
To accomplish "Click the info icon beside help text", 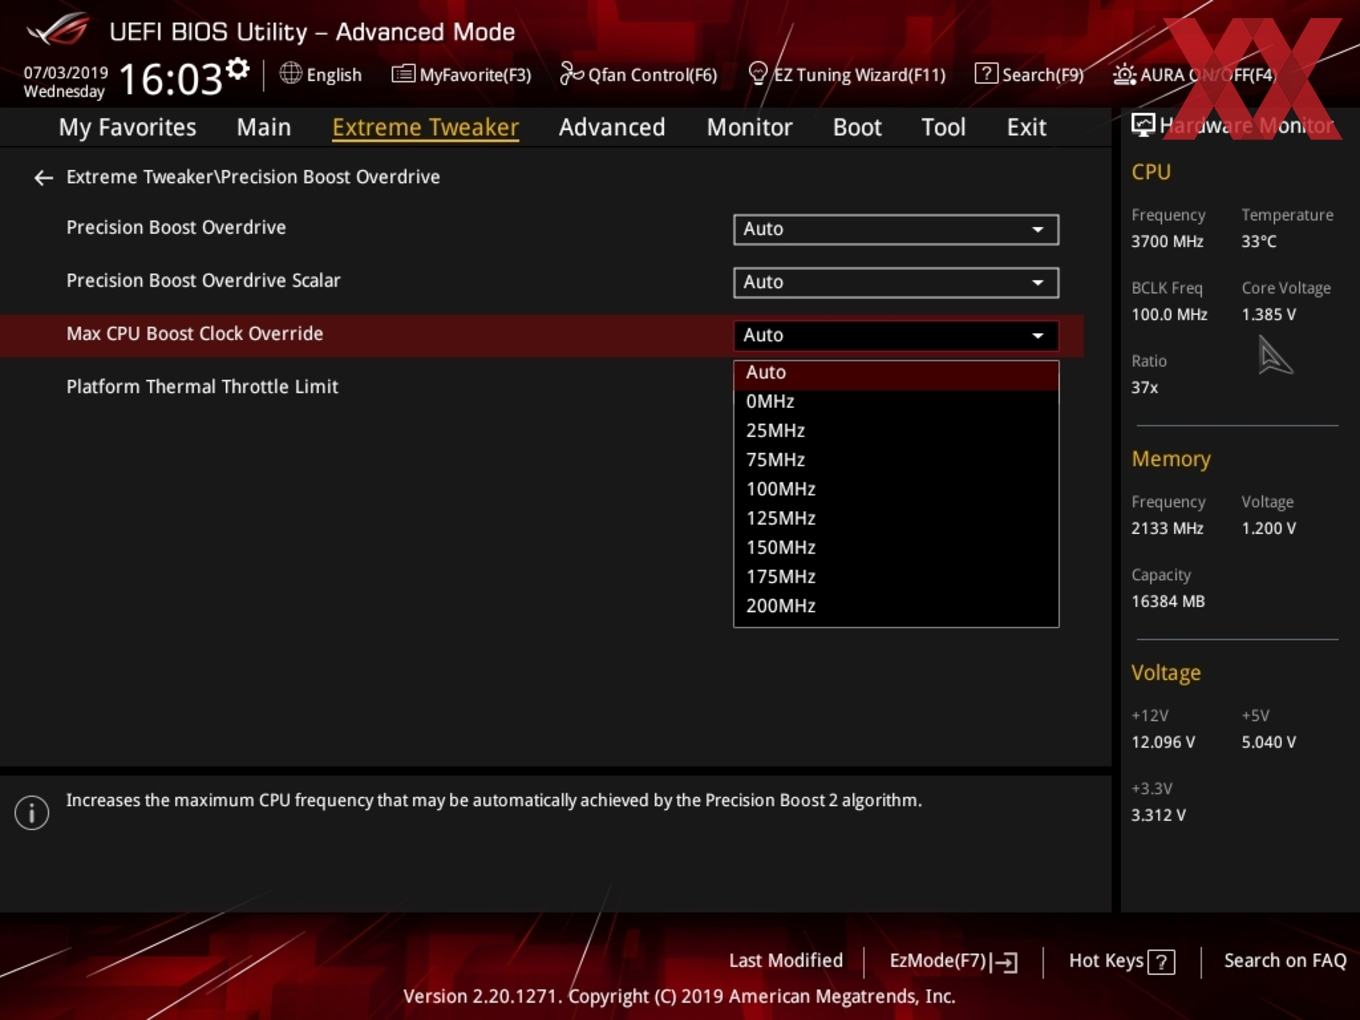I will pyautogui.click(x=32, y=813).
